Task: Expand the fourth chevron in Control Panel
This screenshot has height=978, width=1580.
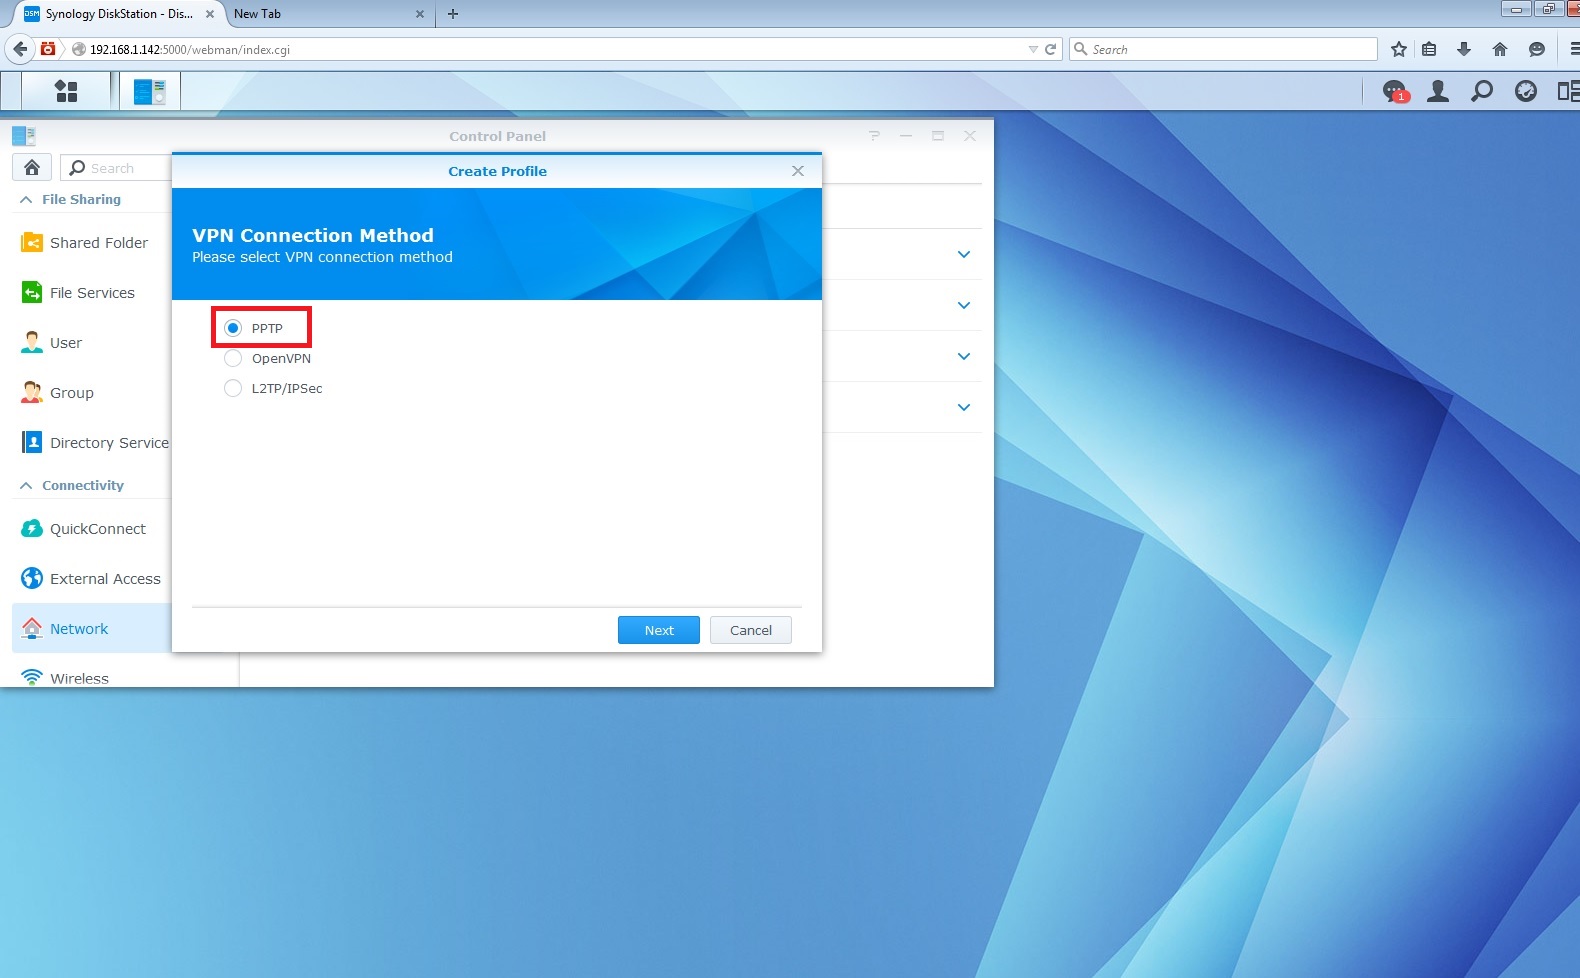Action: click(964, 407)
